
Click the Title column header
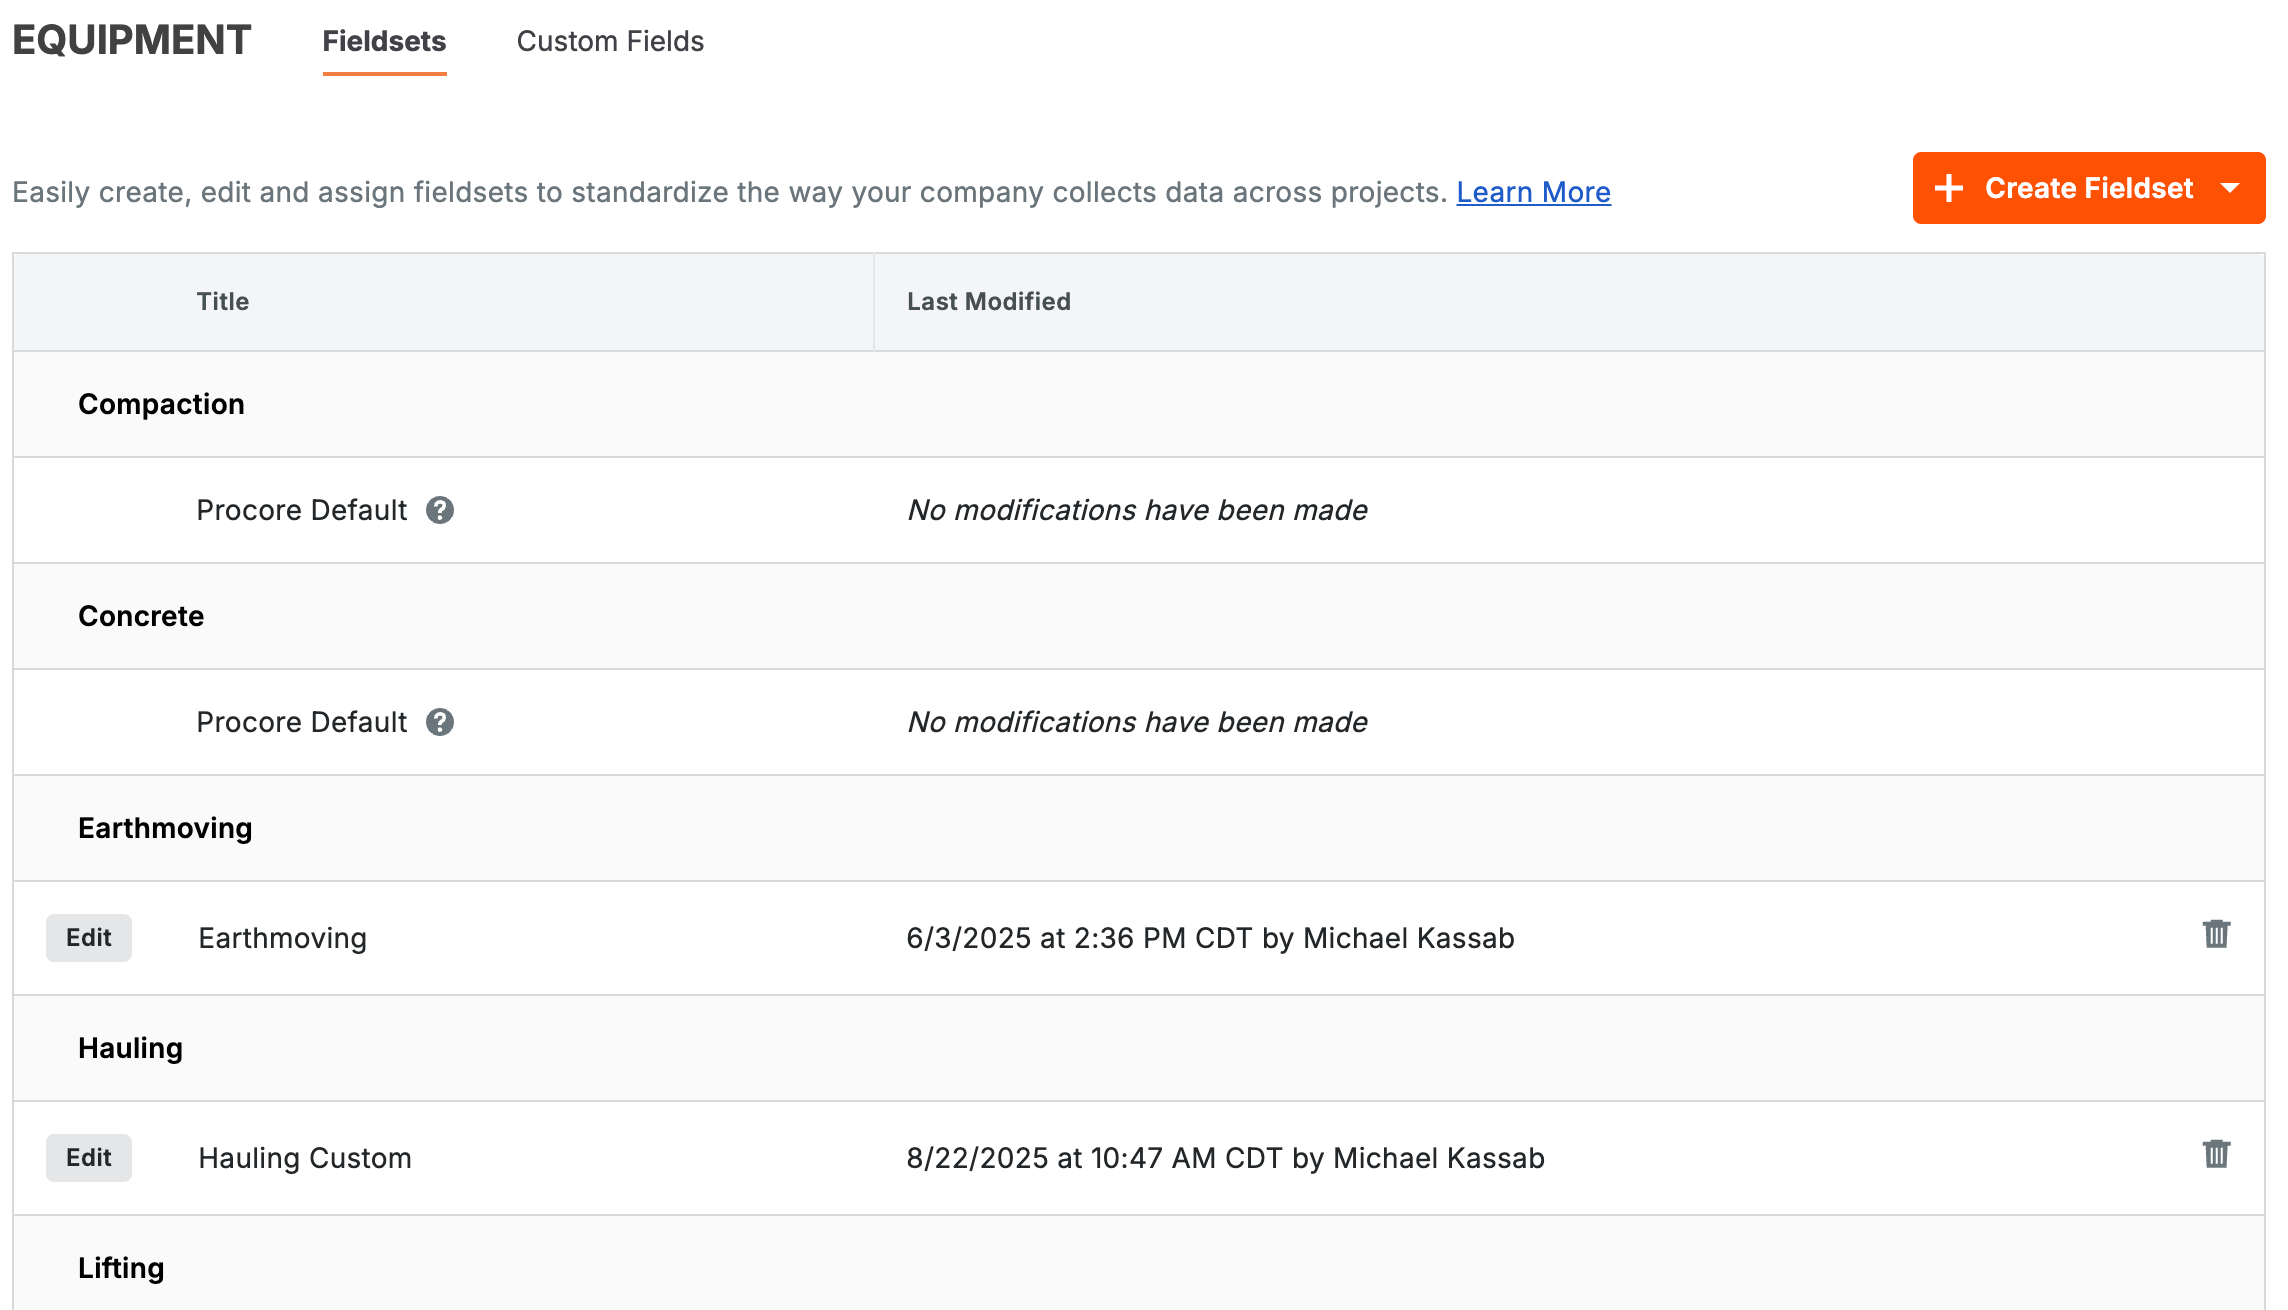click(x=222, y=301)
